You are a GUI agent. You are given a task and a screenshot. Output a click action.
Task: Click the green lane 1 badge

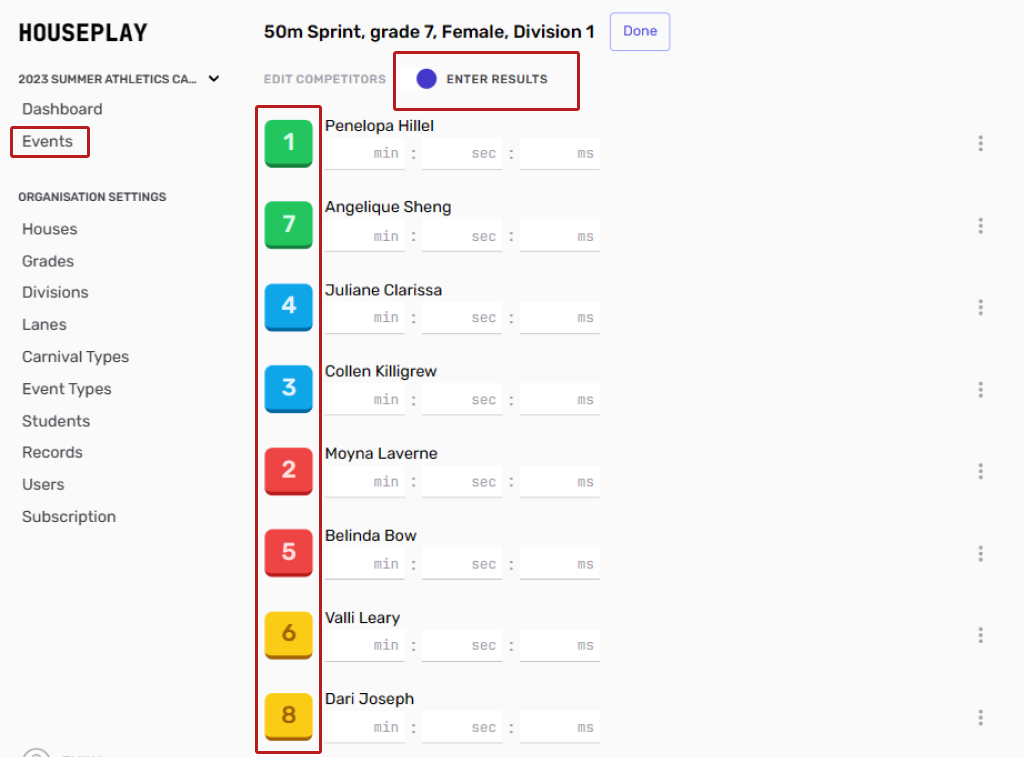(289, 143)
